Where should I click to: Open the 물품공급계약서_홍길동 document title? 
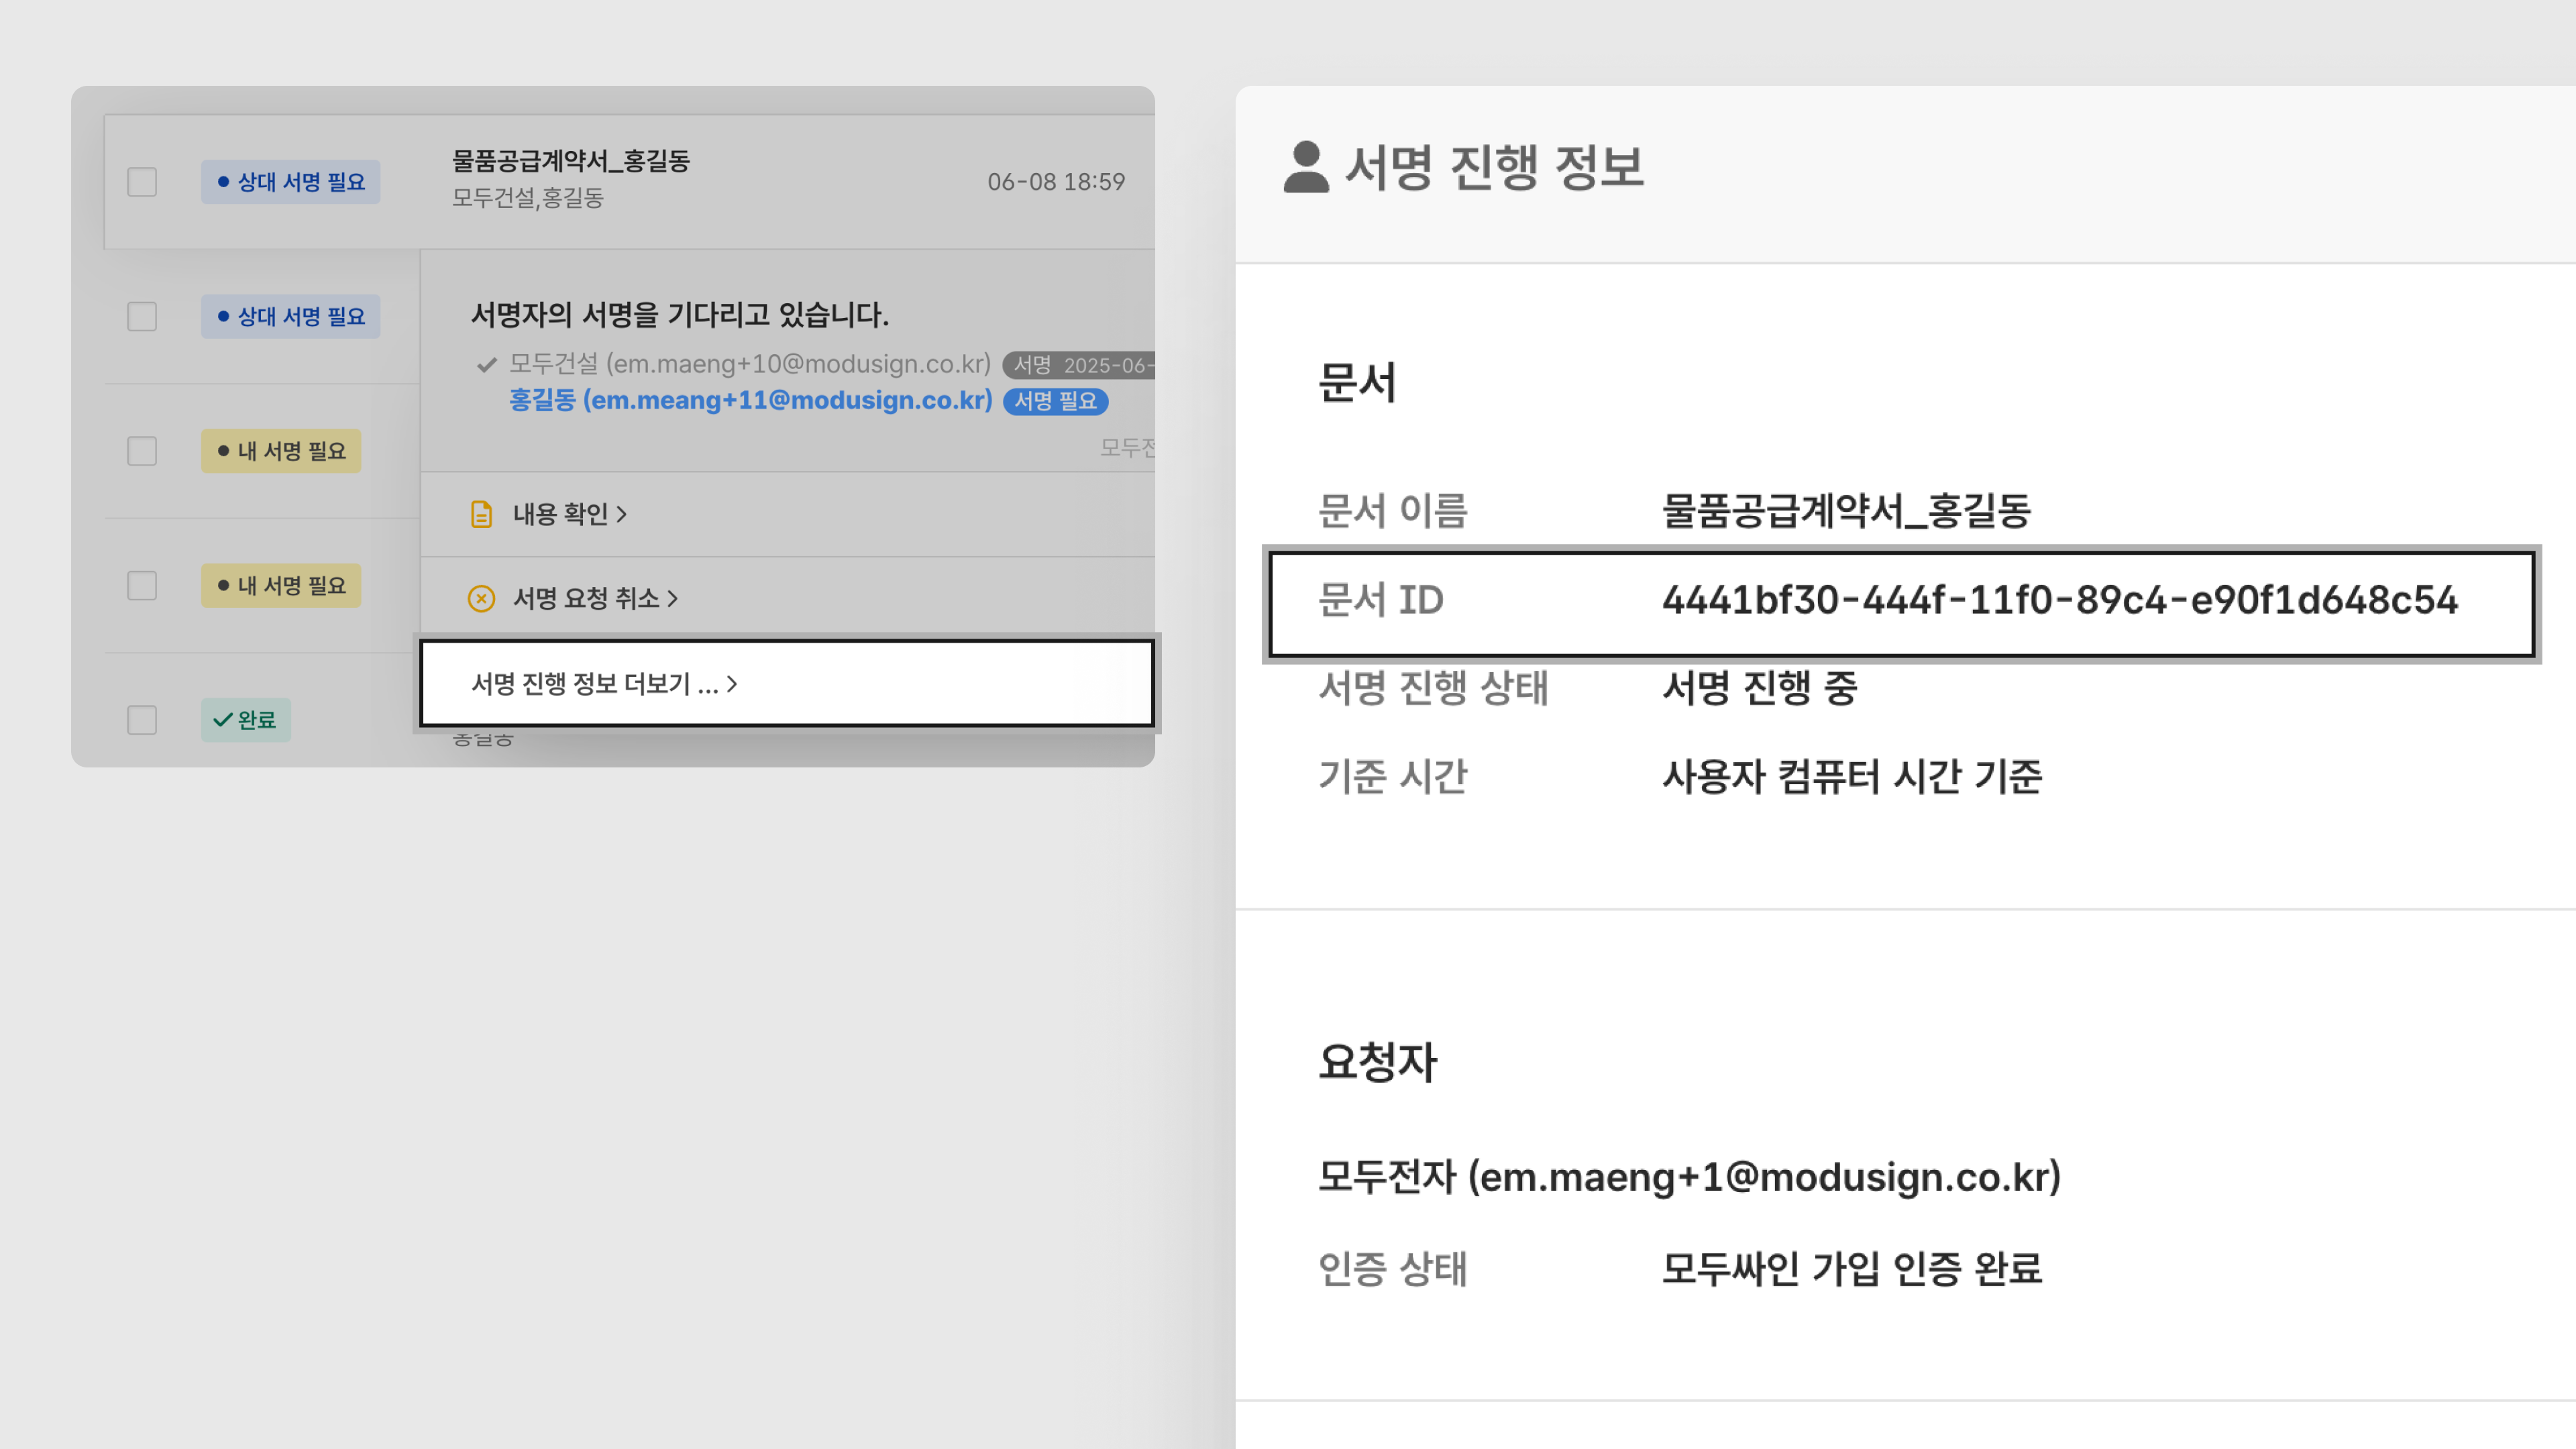570,161
